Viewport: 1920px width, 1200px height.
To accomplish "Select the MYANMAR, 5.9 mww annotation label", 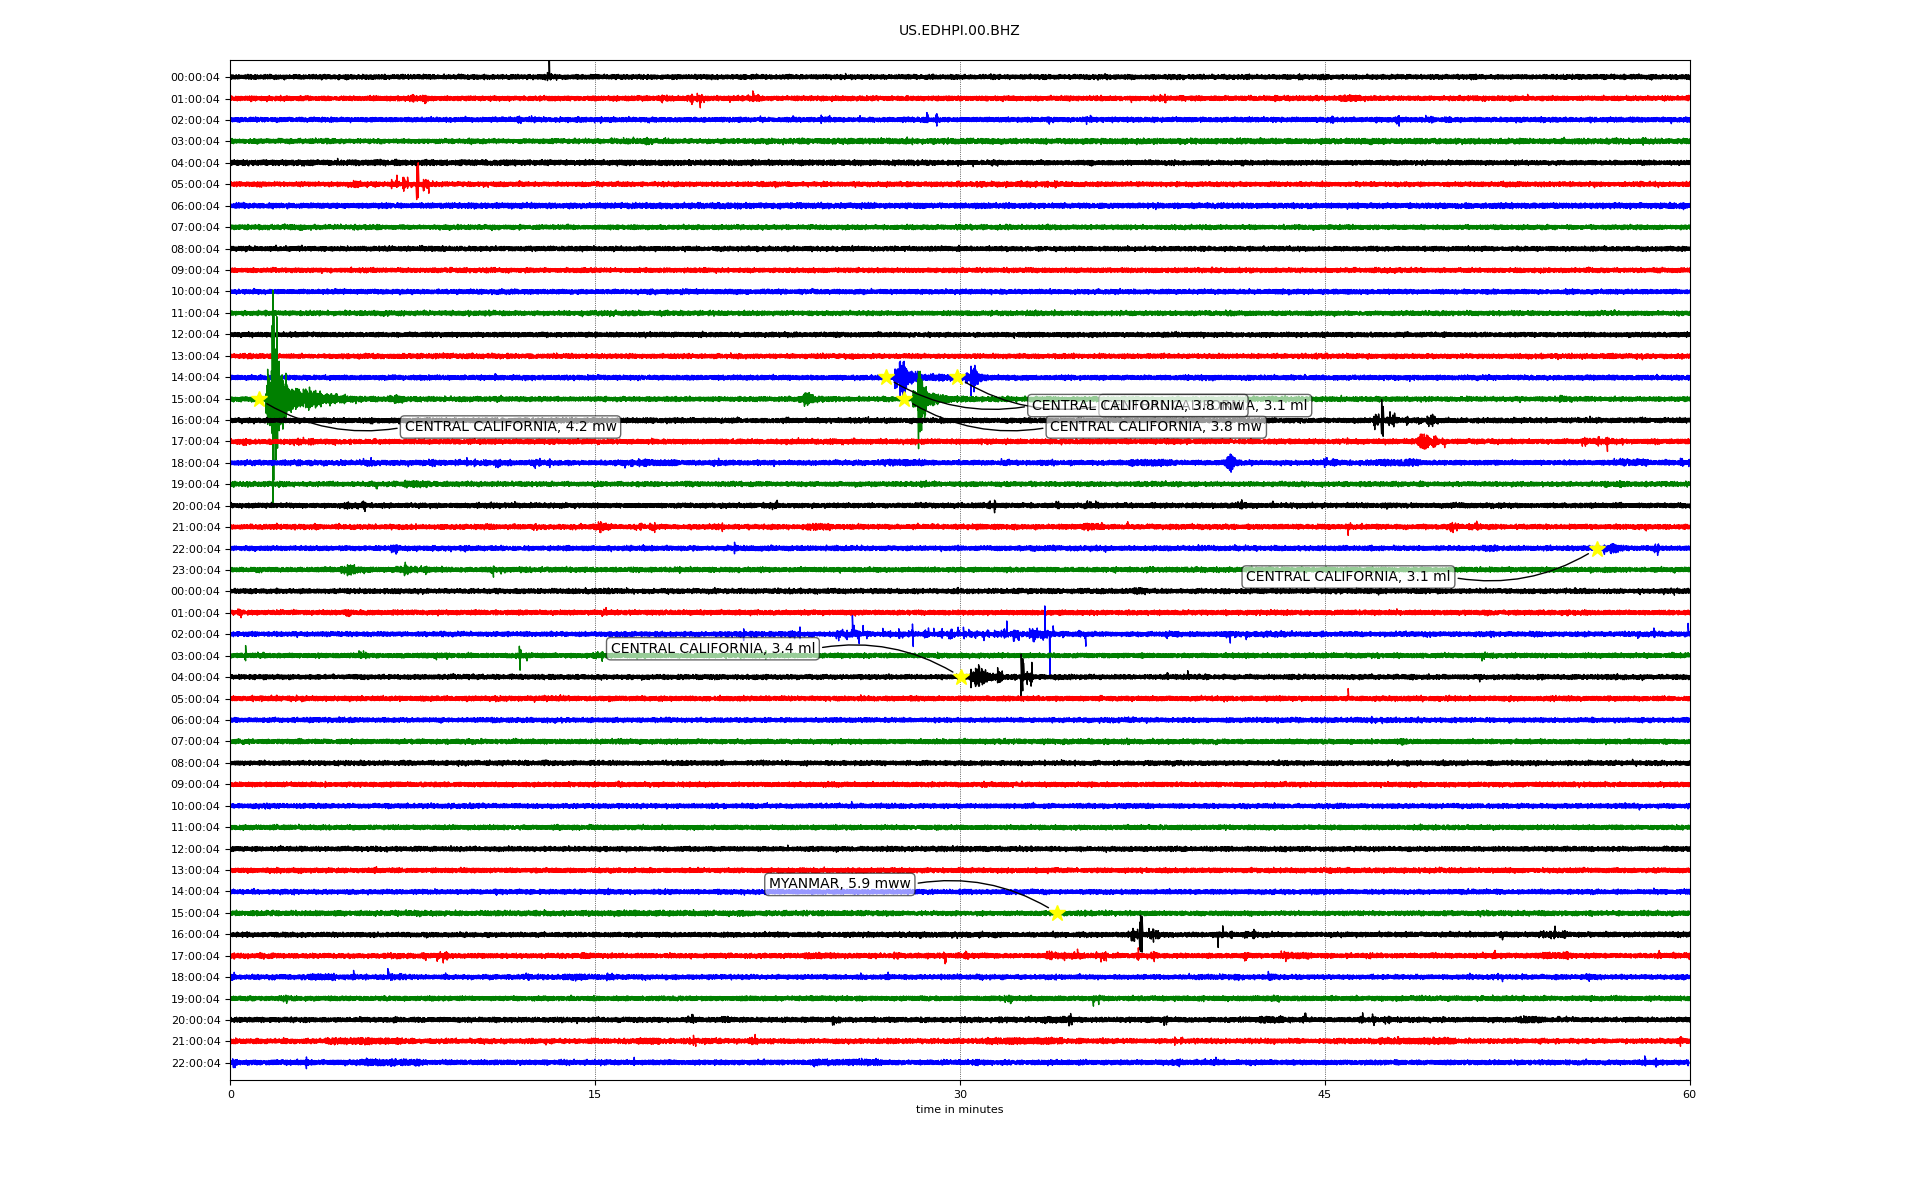I will (839, 884).
